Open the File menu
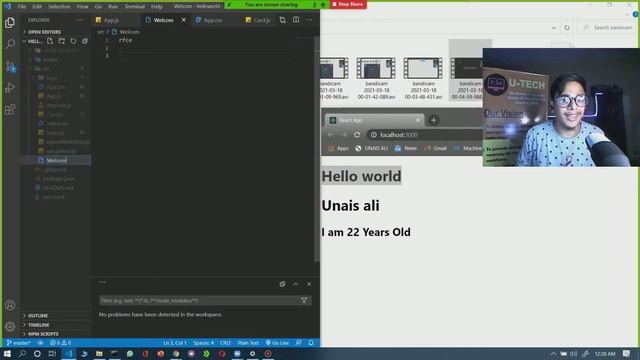 click(22, 7)
